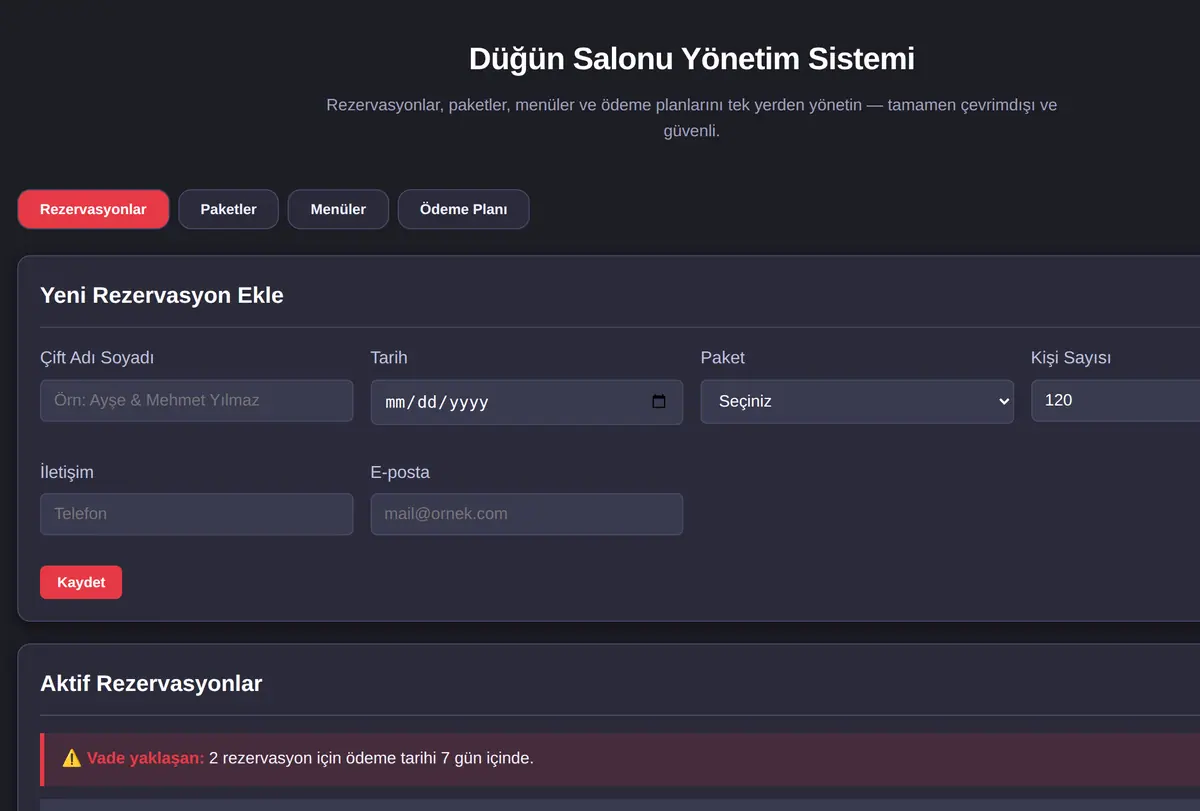Click the 'Aktif Rezervasyonlar' heading
The image size is (1200, 811).
[151, 683]
